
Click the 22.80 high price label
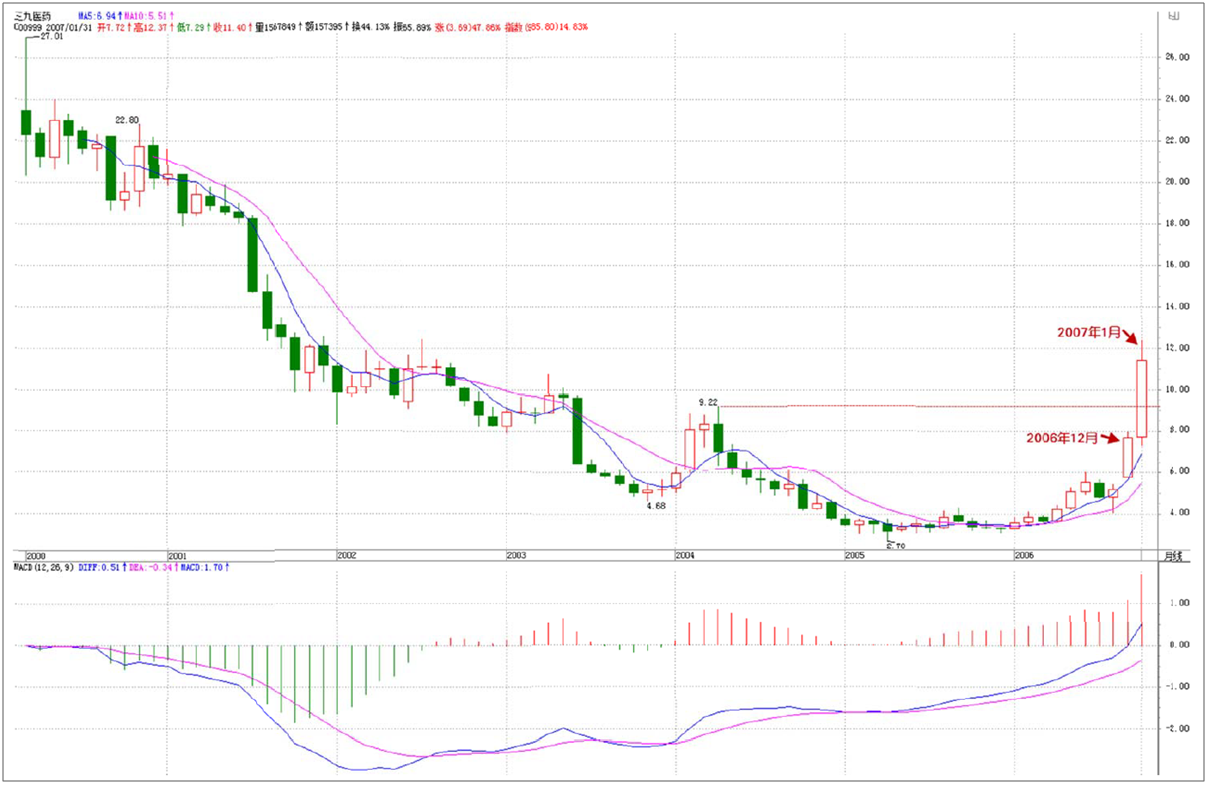tap(127, 120)
